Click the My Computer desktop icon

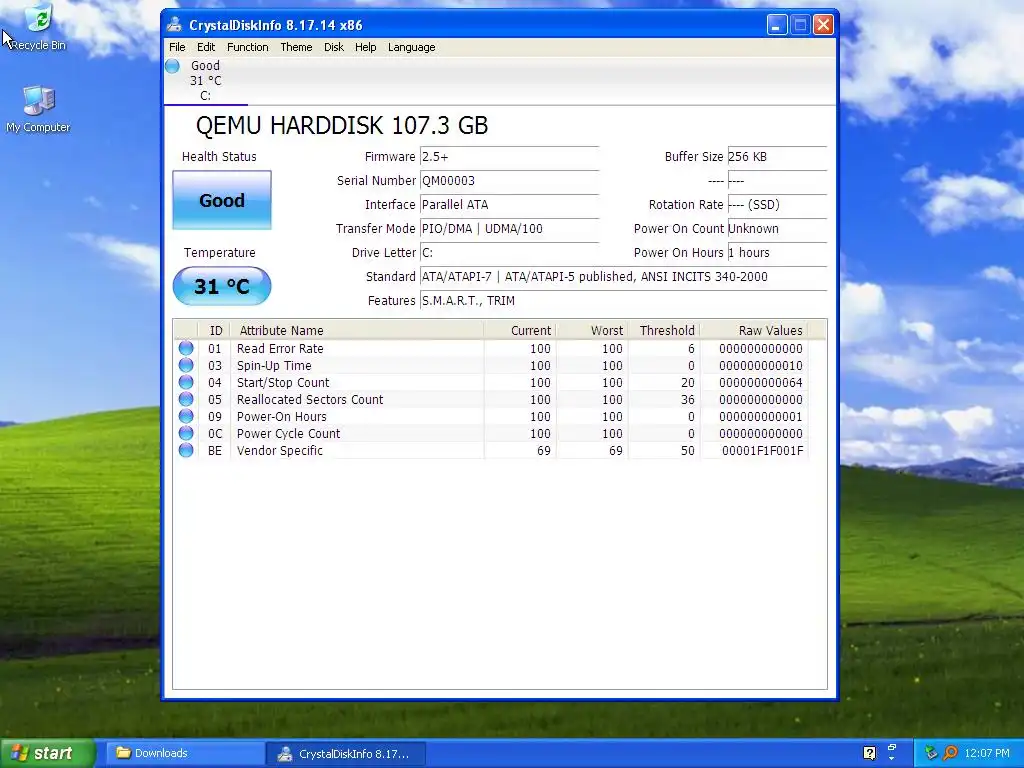point(38,109)
